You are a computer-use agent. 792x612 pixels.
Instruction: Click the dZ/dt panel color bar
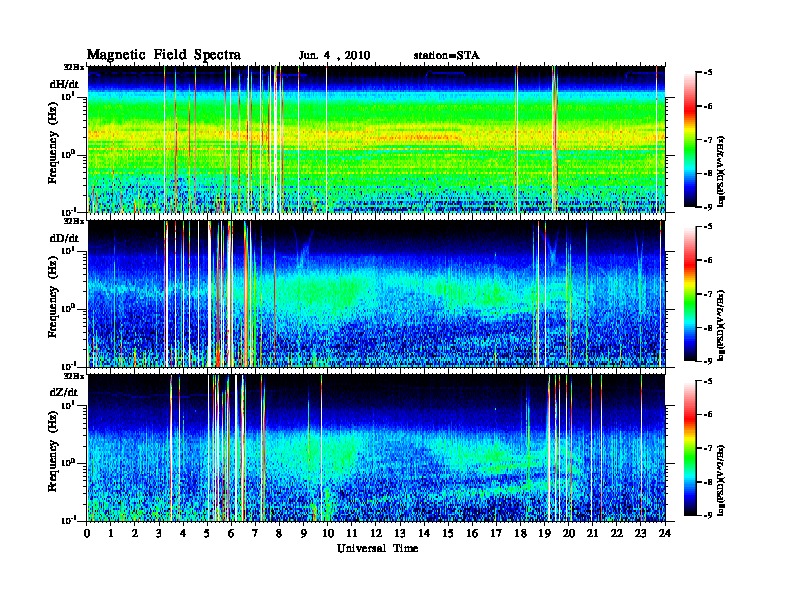click(690, 448)
